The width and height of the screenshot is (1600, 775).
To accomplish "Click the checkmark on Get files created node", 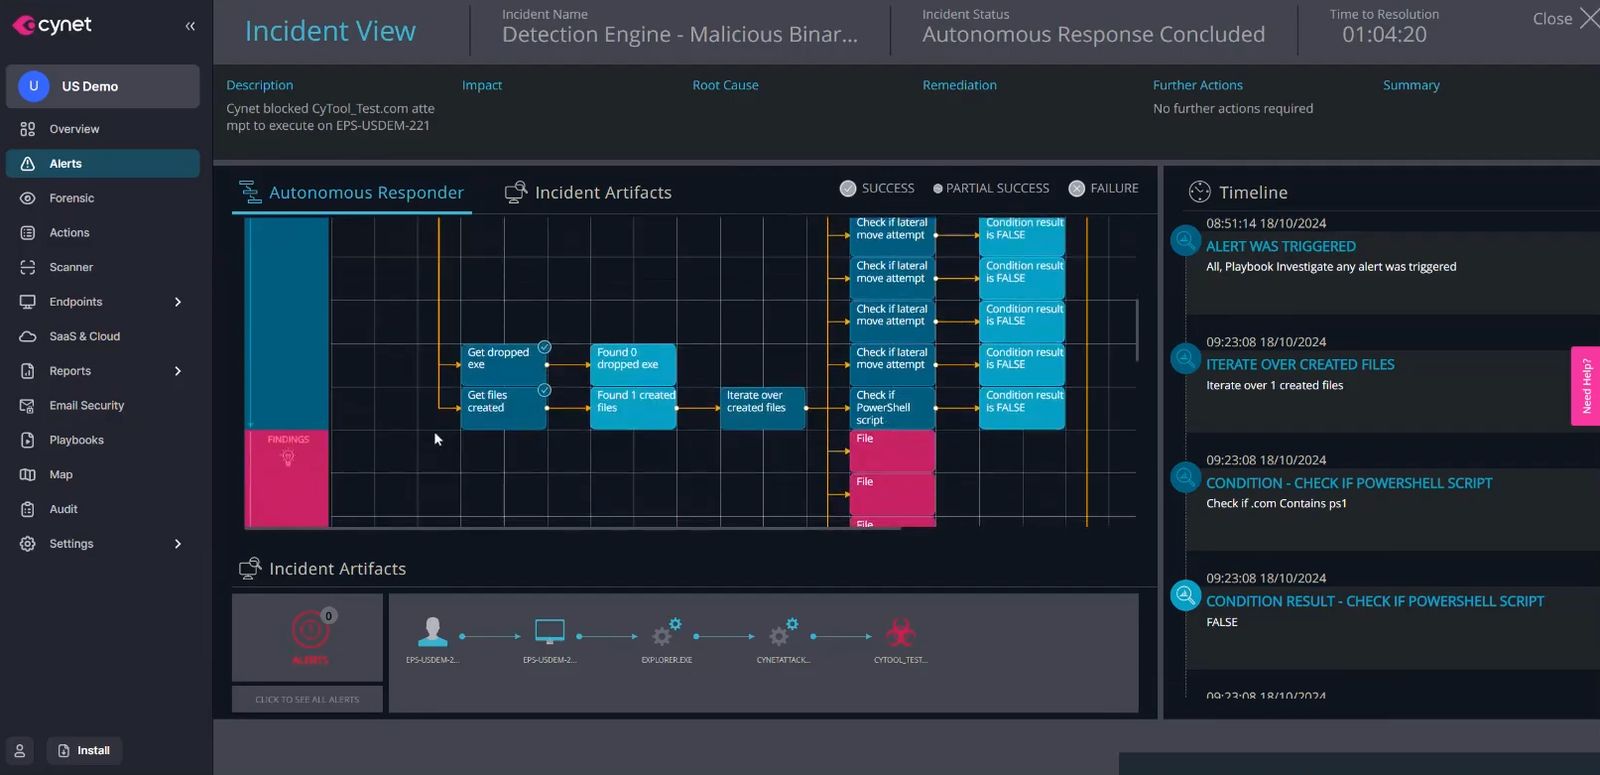I will [x=544, y=390].
